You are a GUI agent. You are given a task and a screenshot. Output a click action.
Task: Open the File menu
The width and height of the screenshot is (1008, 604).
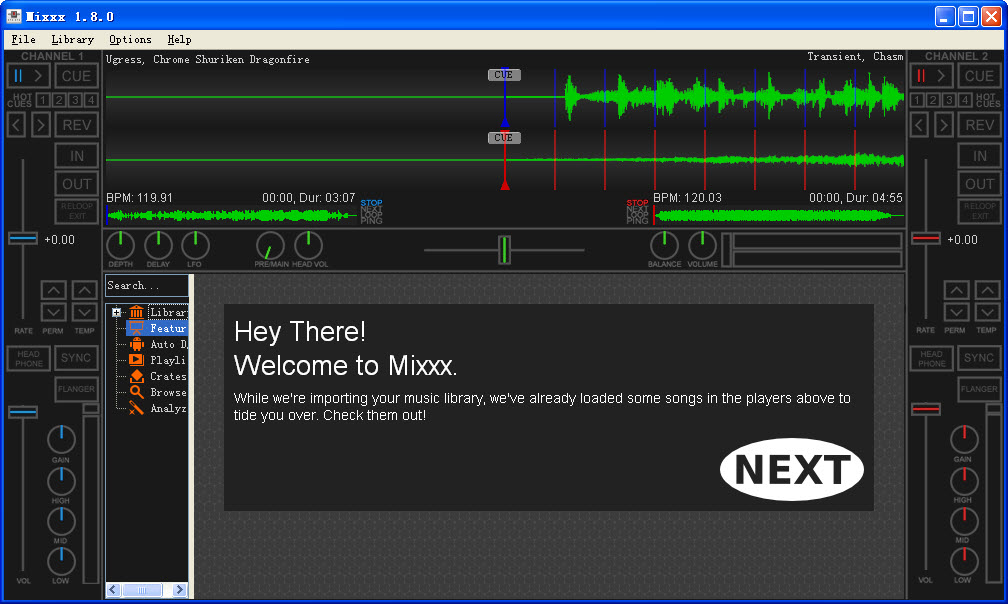(24, 40)
